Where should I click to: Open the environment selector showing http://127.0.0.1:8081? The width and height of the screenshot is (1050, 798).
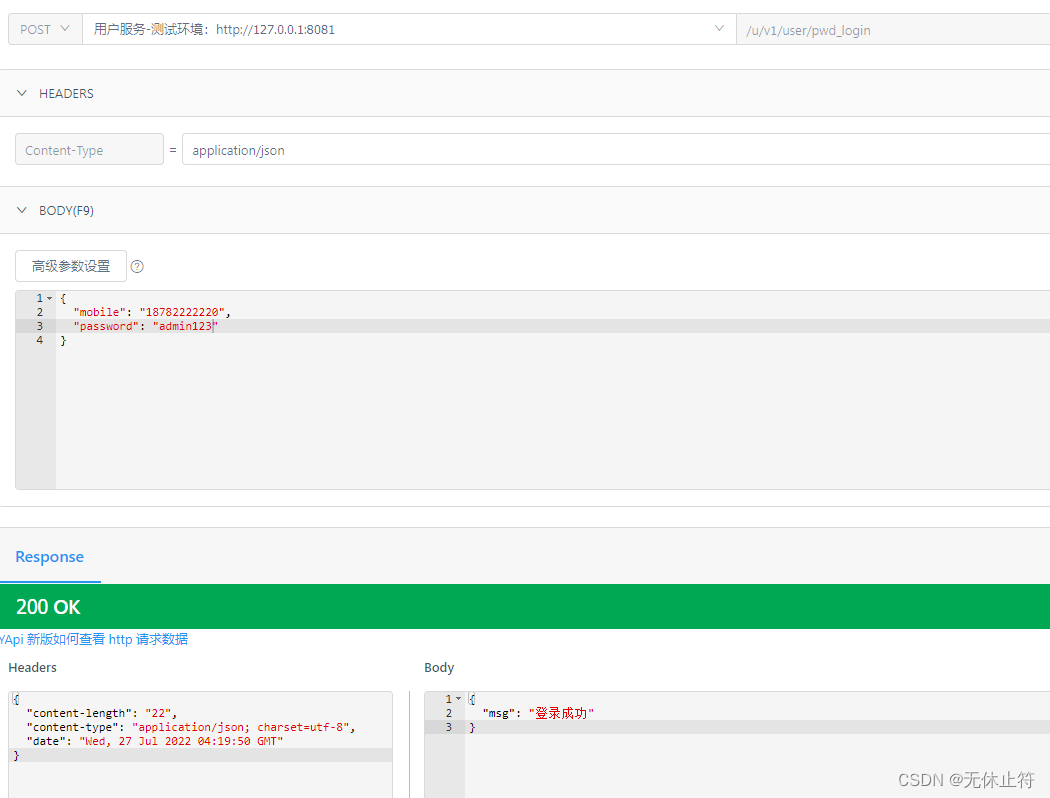click(409, 29)
